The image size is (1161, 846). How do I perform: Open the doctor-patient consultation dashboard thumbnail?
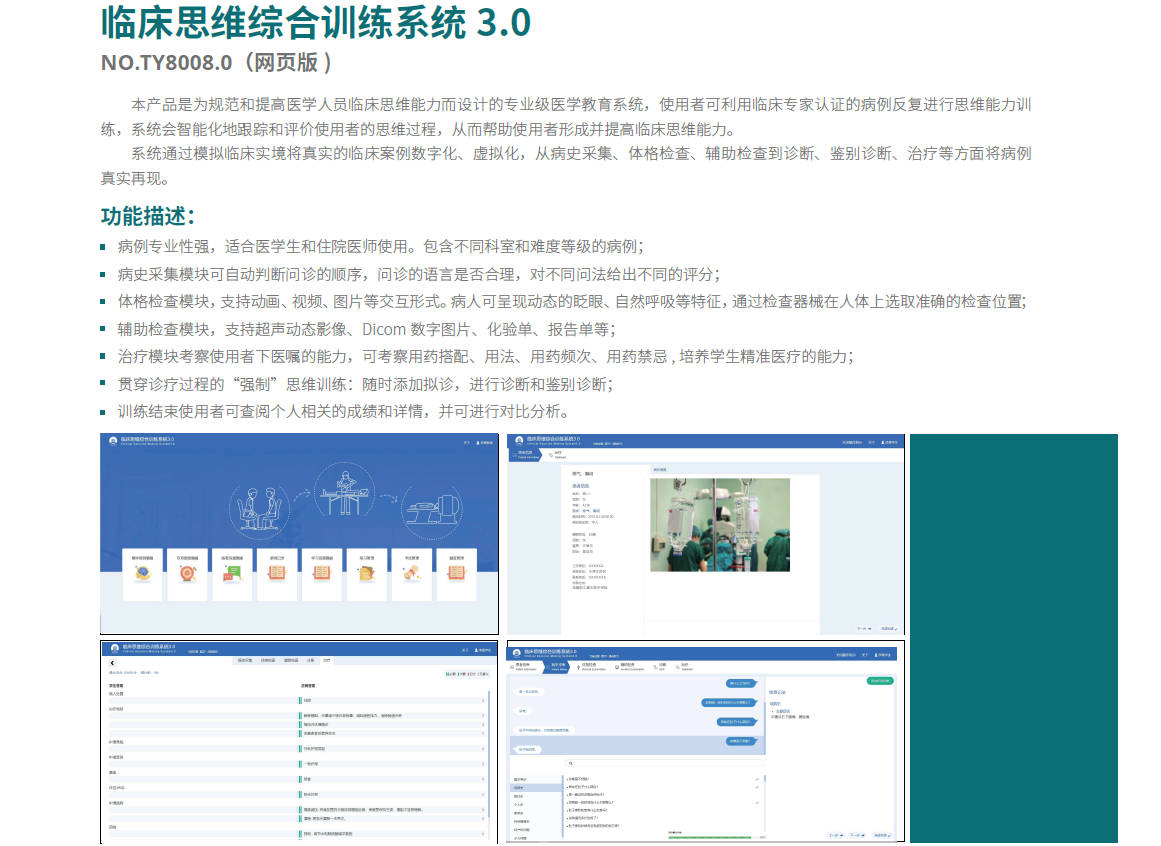point(300,533)
